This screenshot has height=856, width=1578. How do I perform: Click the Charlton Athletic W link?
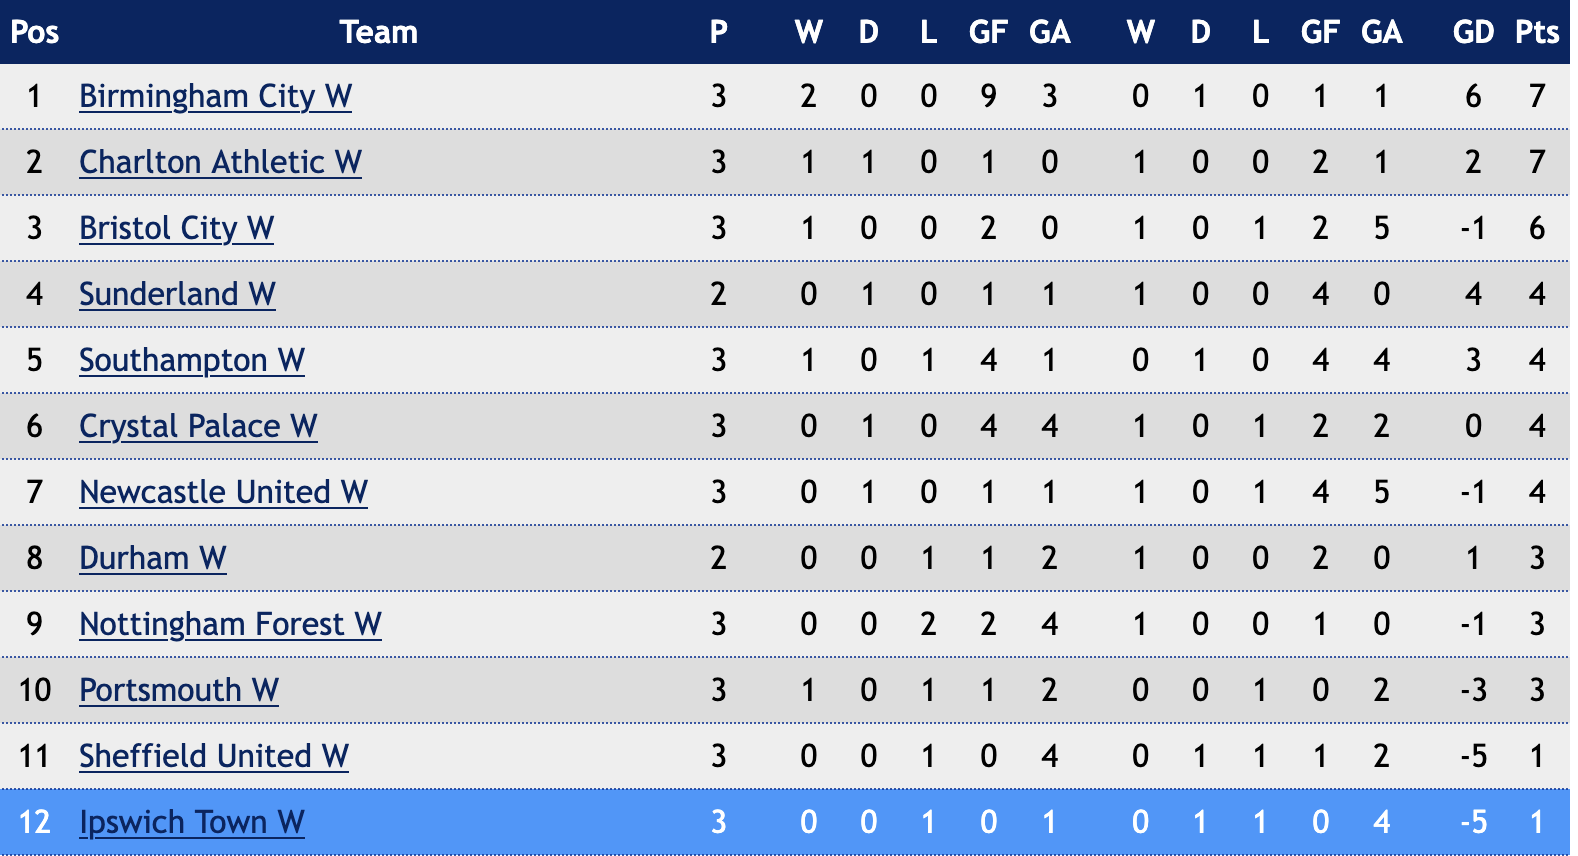(x=220, y=162)
